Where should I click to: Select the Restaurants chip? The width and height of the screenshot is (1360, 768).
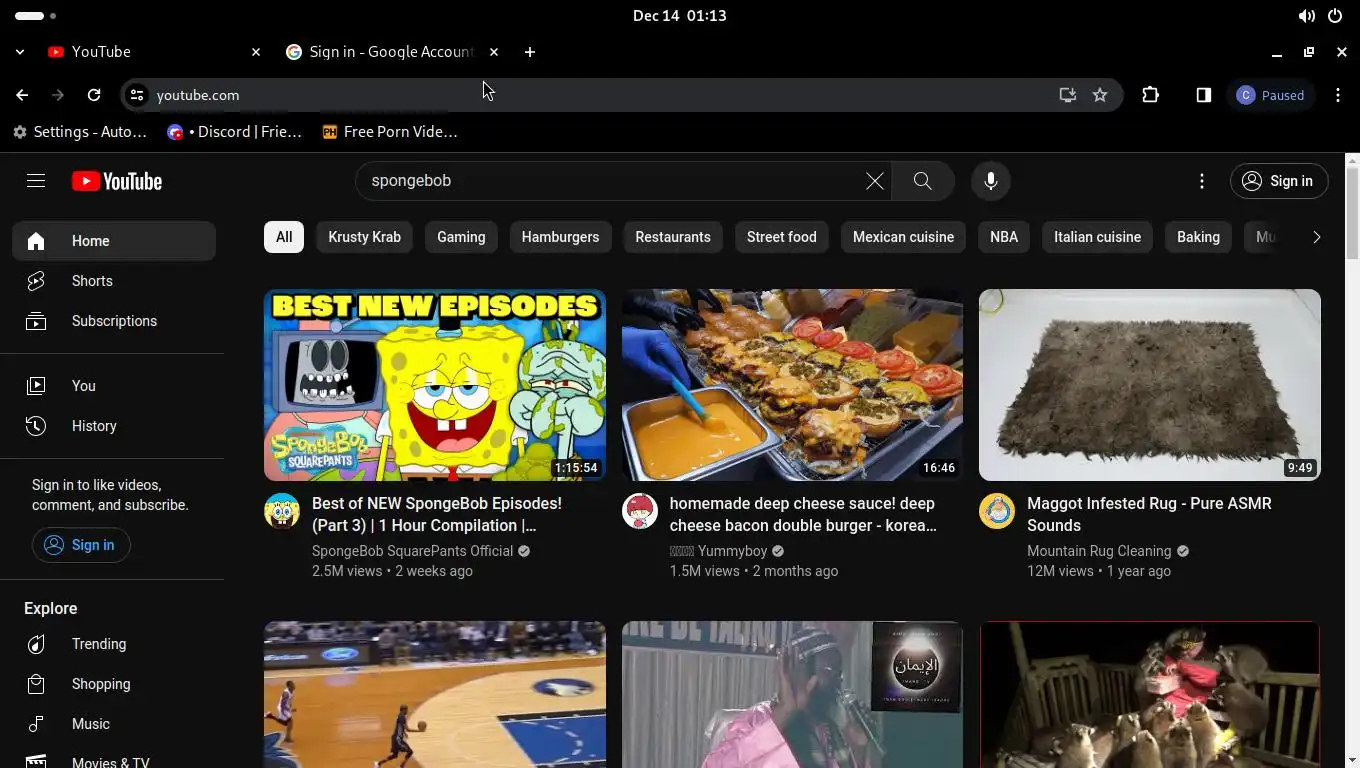click(673, 237)
